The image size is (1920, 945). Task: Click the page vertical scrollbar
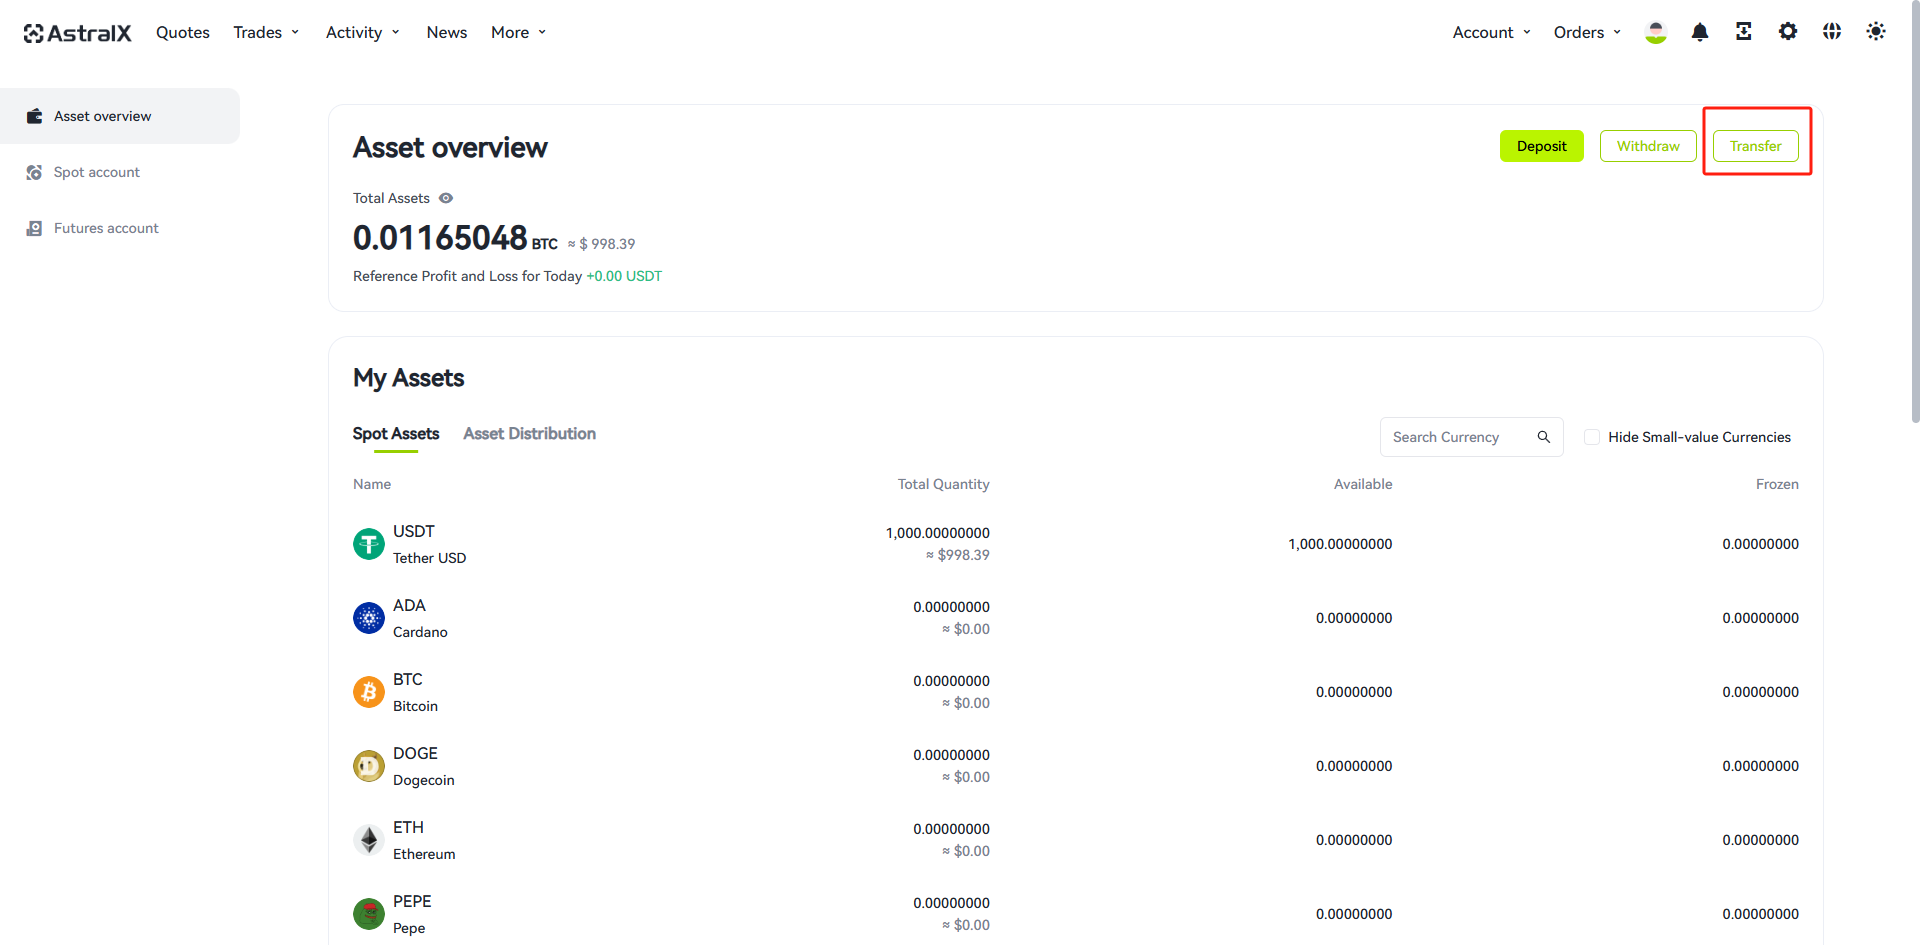point(1914,212)
